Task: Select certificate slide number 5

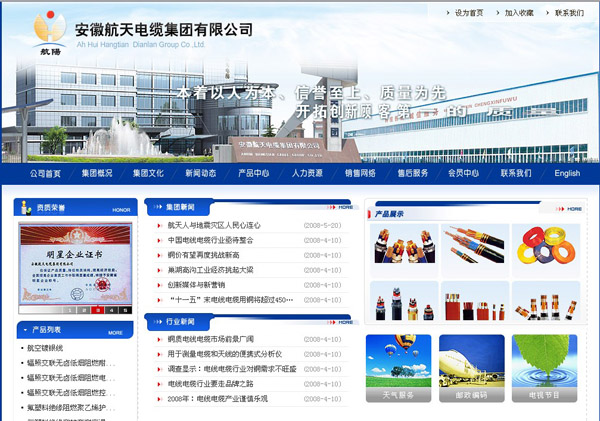Action: [x=126, y=310]
